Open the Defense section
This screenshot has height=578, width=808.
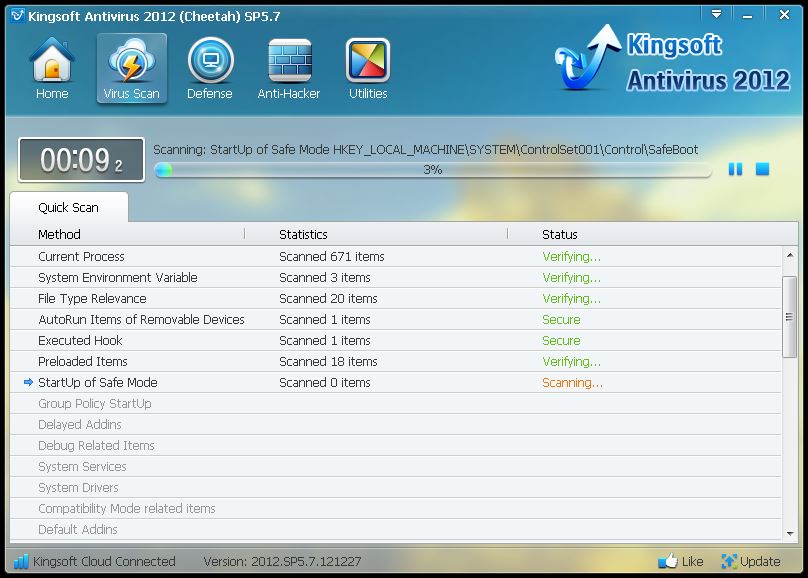point(210,69)
